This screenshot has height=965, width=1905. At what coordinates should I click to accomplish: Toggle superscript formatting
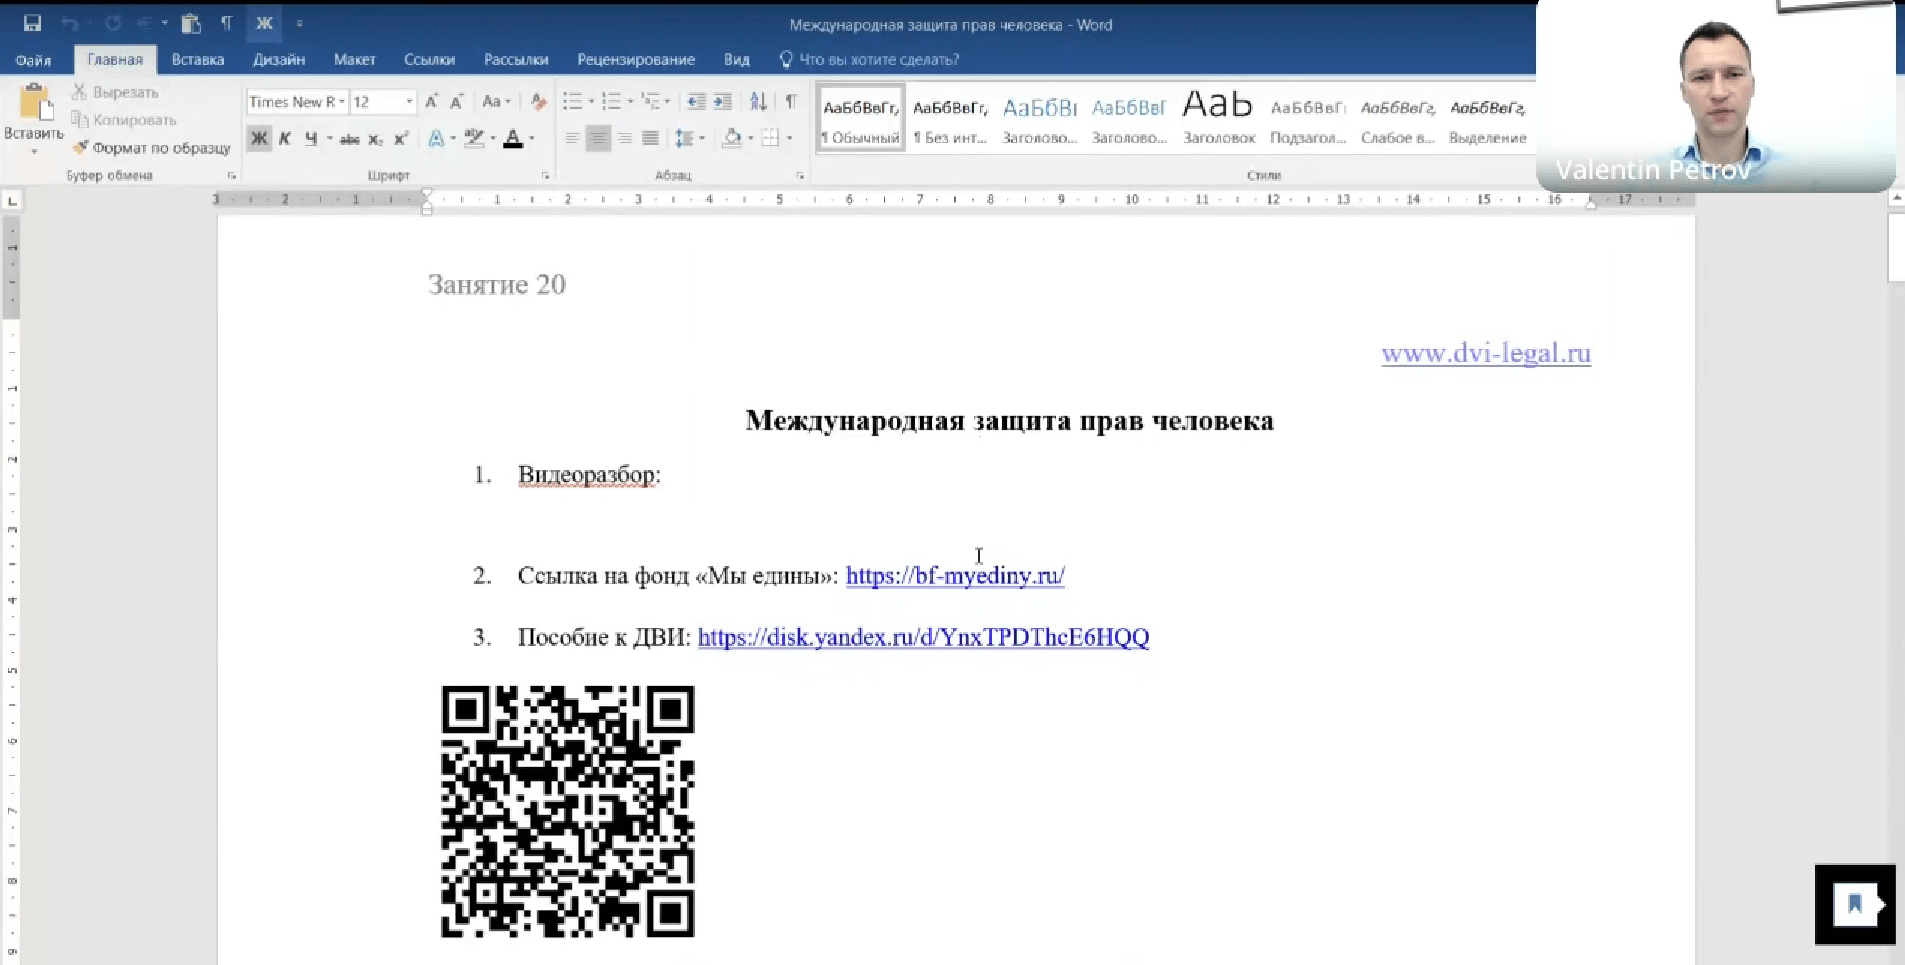click(401, 138)
